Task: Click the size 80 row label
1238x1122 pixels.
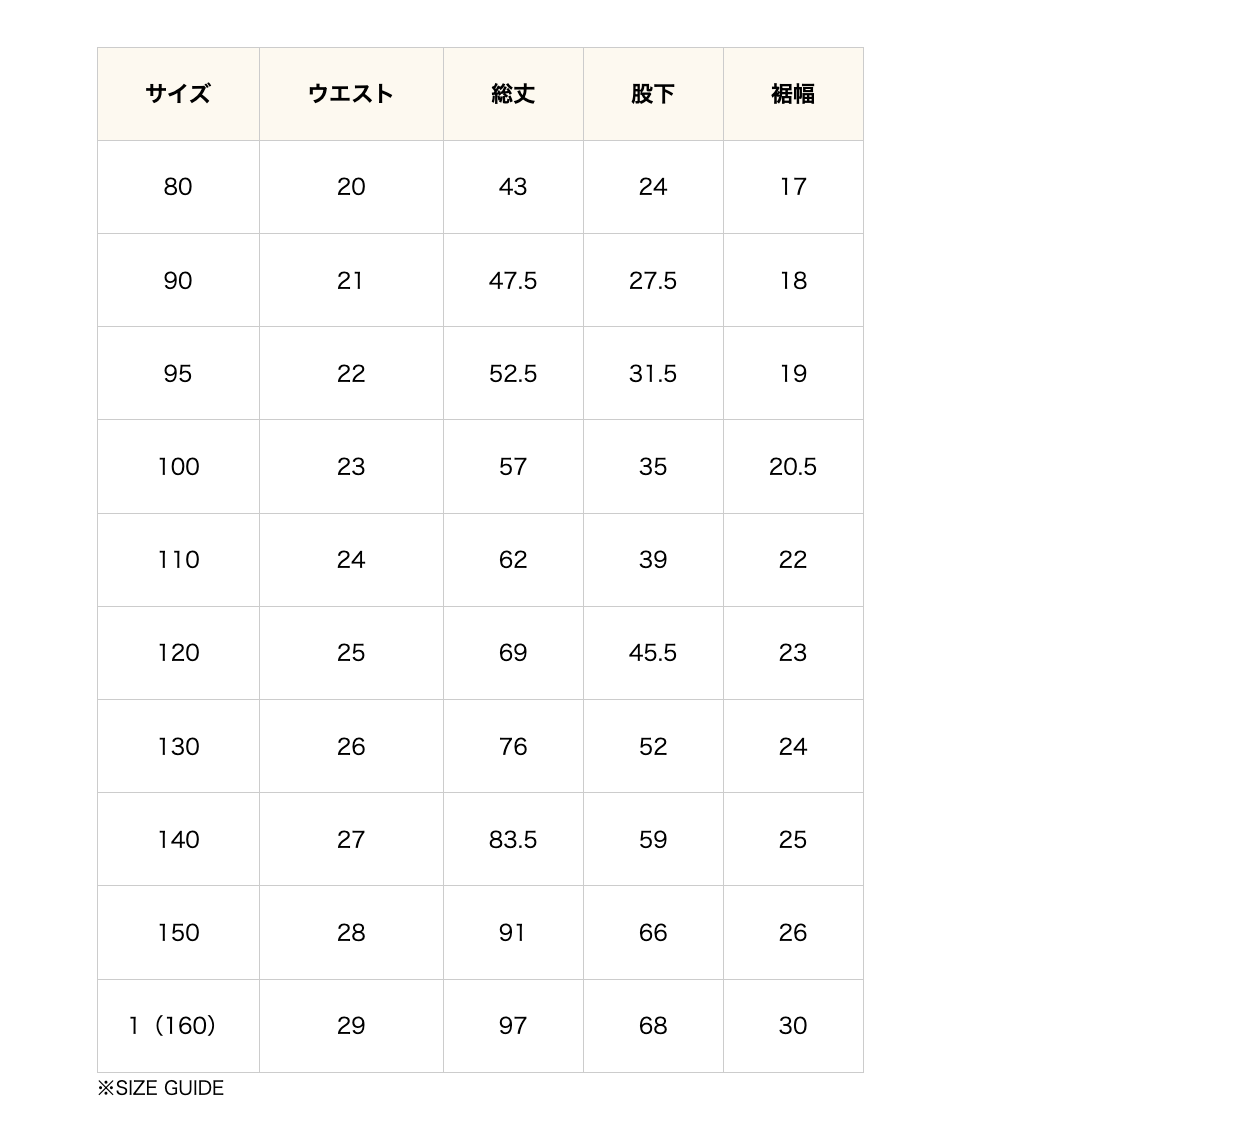Action: click(178, 187)
